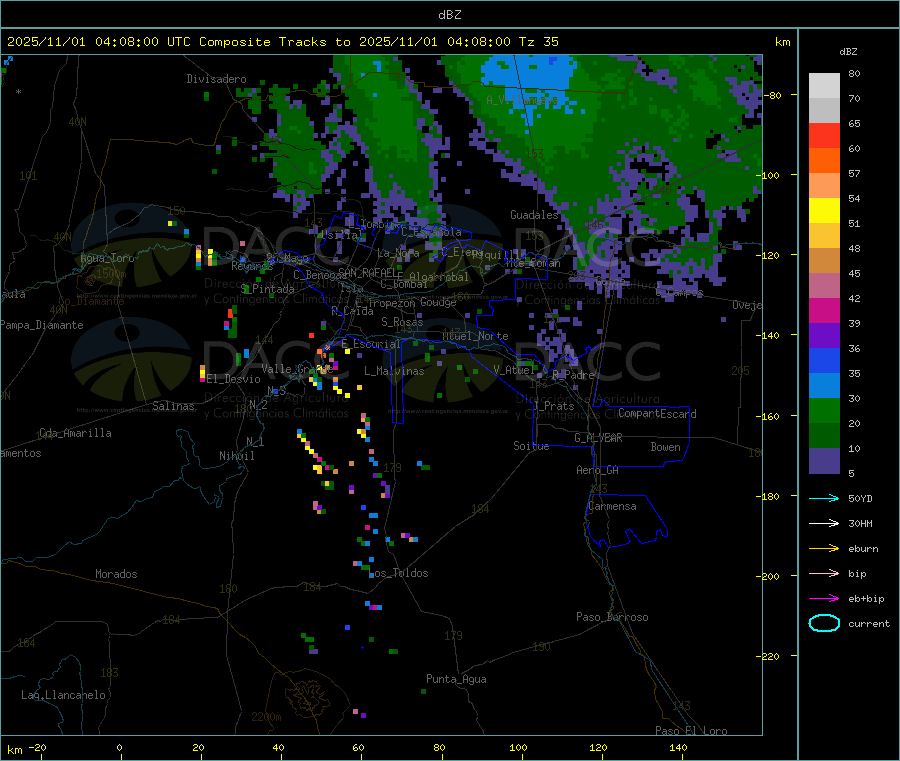Click the Lag.Llancanelo place label

tap(63, 695)
